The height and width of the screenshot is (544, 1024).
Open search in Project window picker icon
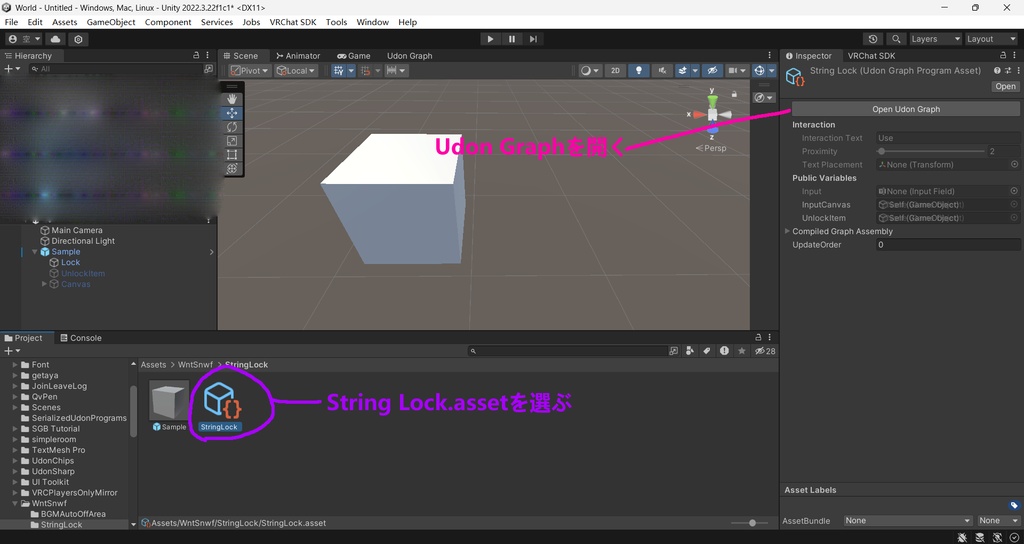(673, 351)
